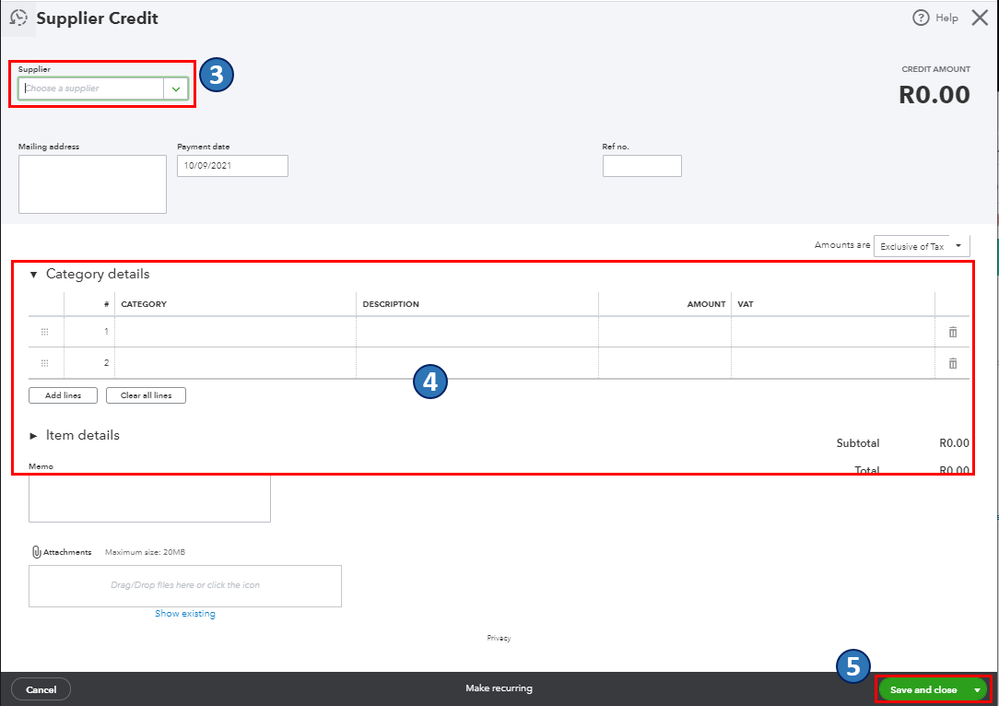This screenshot has height=706, width=999.
Task: Click the Attachments paperclip icon
Action: (36, 552)
